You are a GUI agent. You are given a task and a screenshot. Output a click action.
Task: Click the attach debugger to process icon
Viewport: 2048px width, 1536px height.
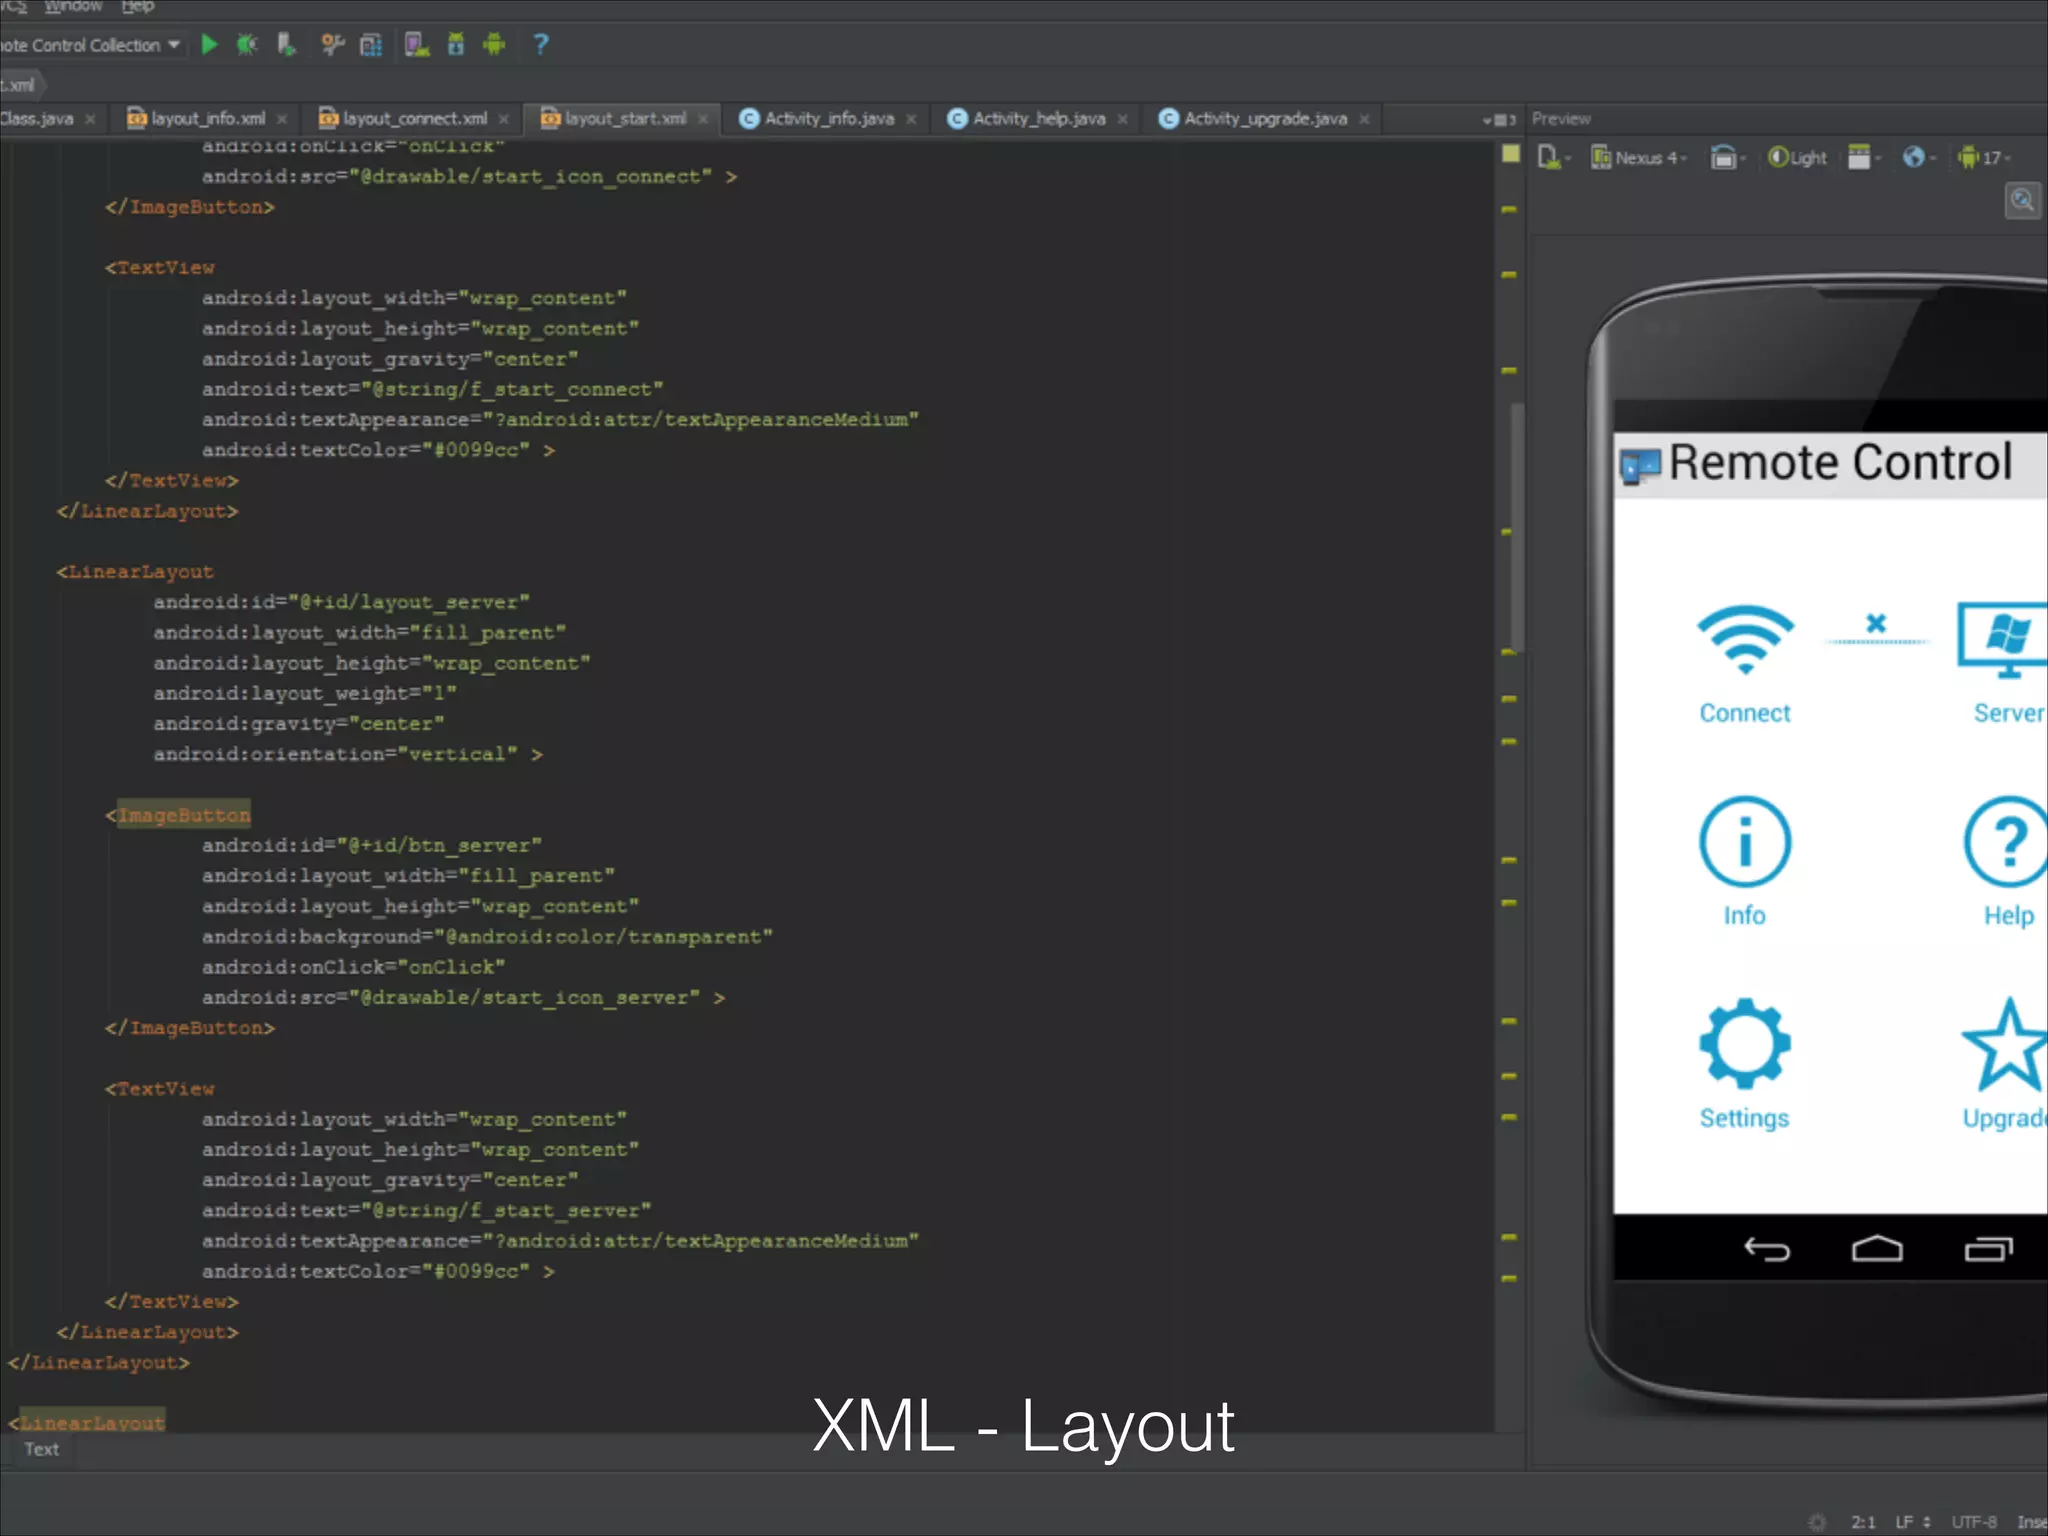click(x=287, y=45)
